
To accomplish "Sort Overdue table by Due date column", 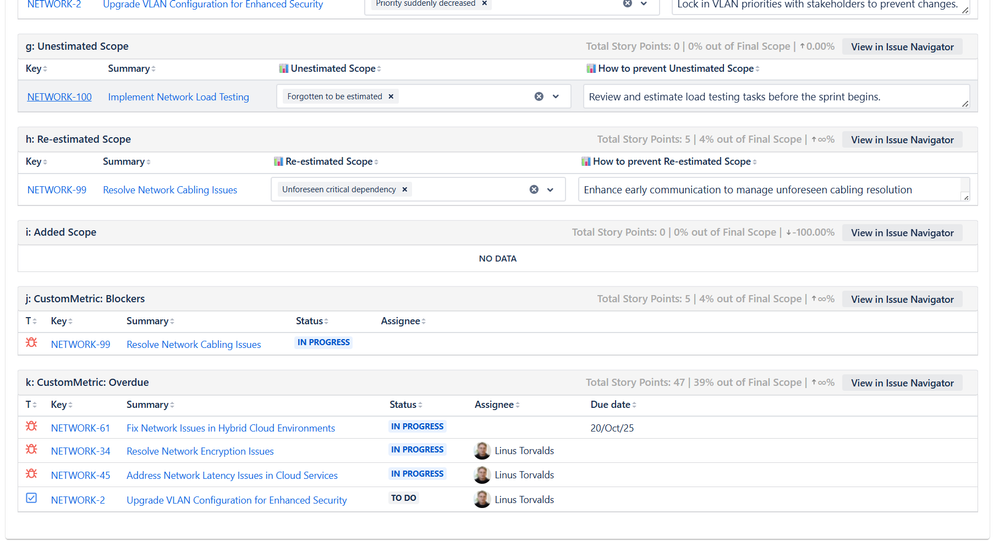I will [612, 405].
